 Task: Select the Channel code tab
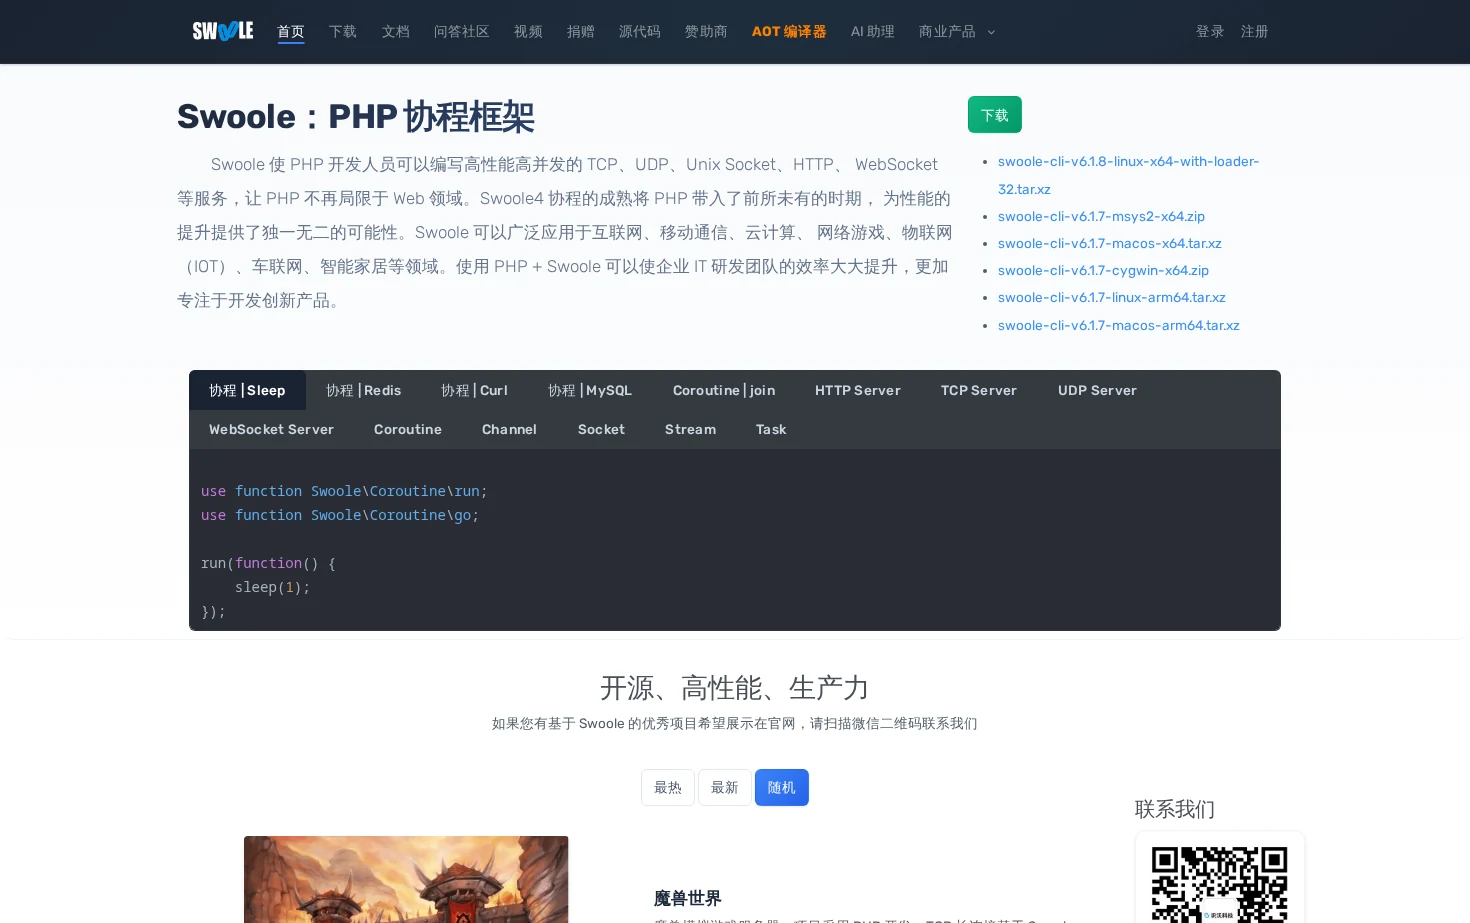[509, 429]
